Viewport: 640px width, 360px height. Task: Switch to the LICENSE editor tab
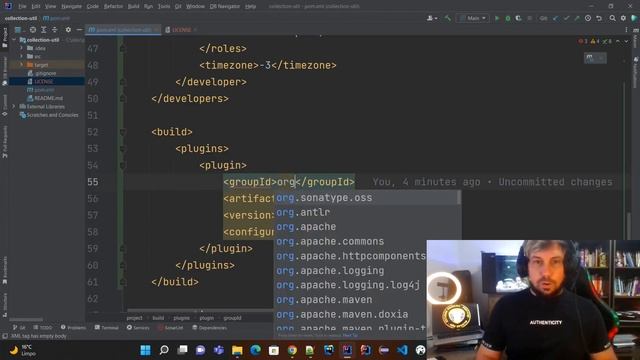181,30
